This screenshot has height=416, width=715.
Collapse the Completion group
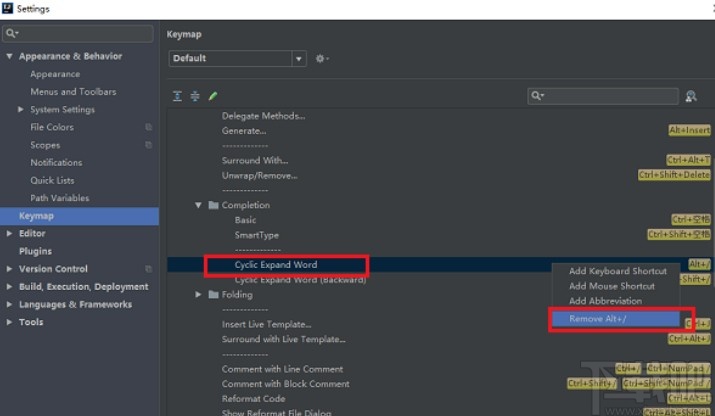tap(198, 205)
